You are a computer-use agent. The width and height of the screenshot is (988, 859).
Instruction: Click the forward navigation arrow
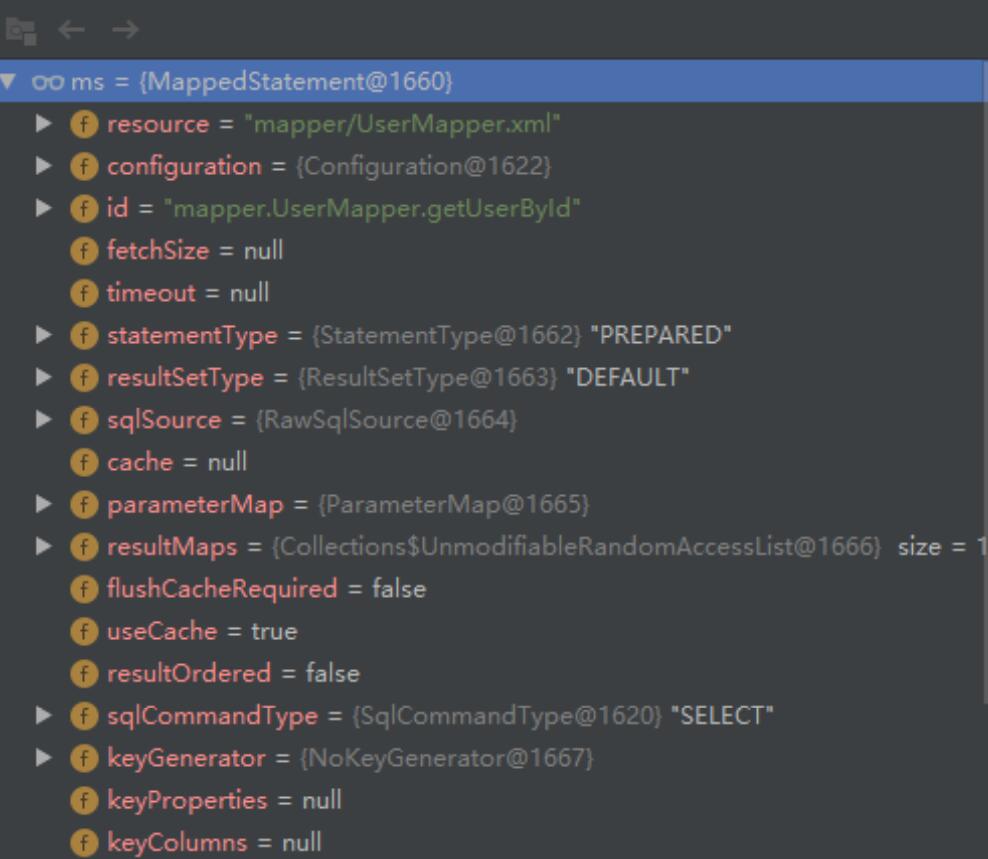click(x=124, y=30)
